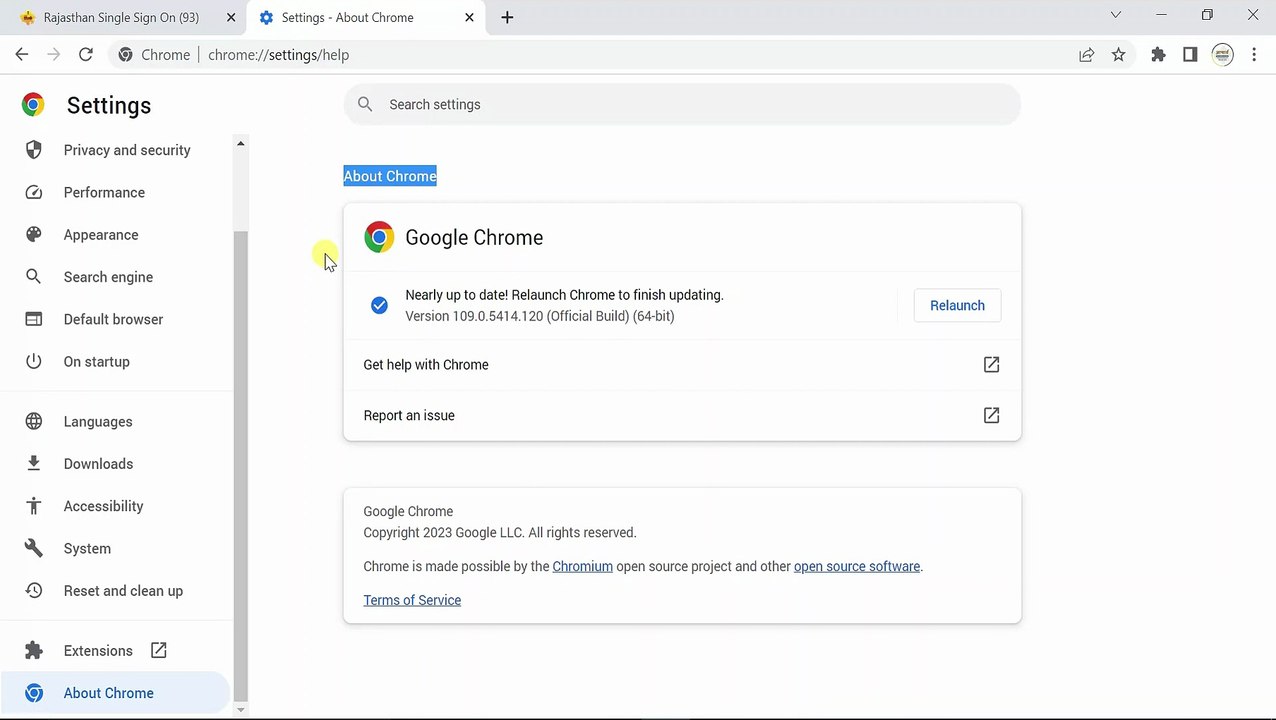Click the sidebar scroll down arrow
This screenshot has width=1276, height=720.
coord(240,710)
